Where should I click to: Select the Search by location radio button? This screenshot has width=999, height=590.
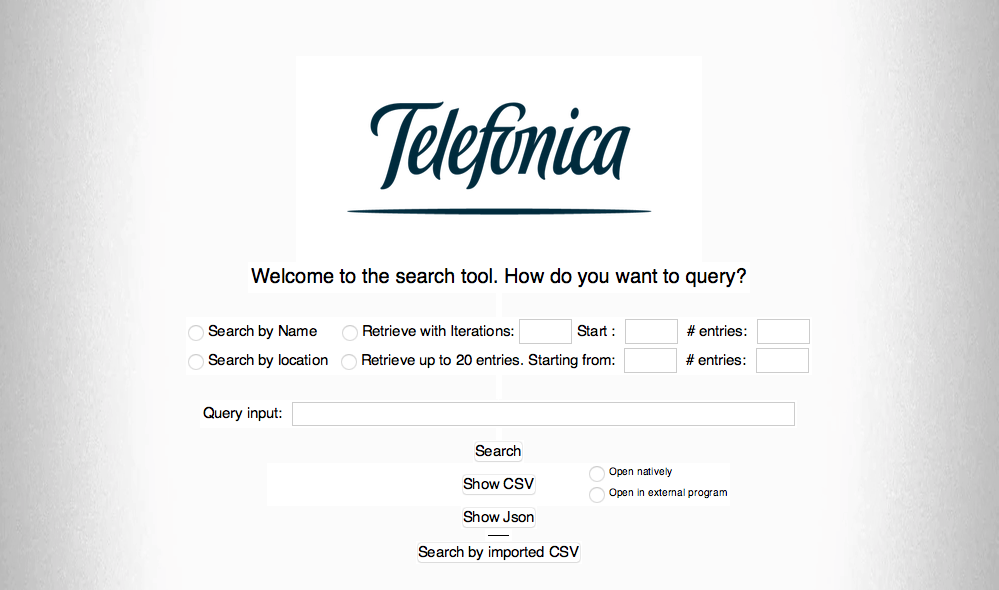coord(196,361)
